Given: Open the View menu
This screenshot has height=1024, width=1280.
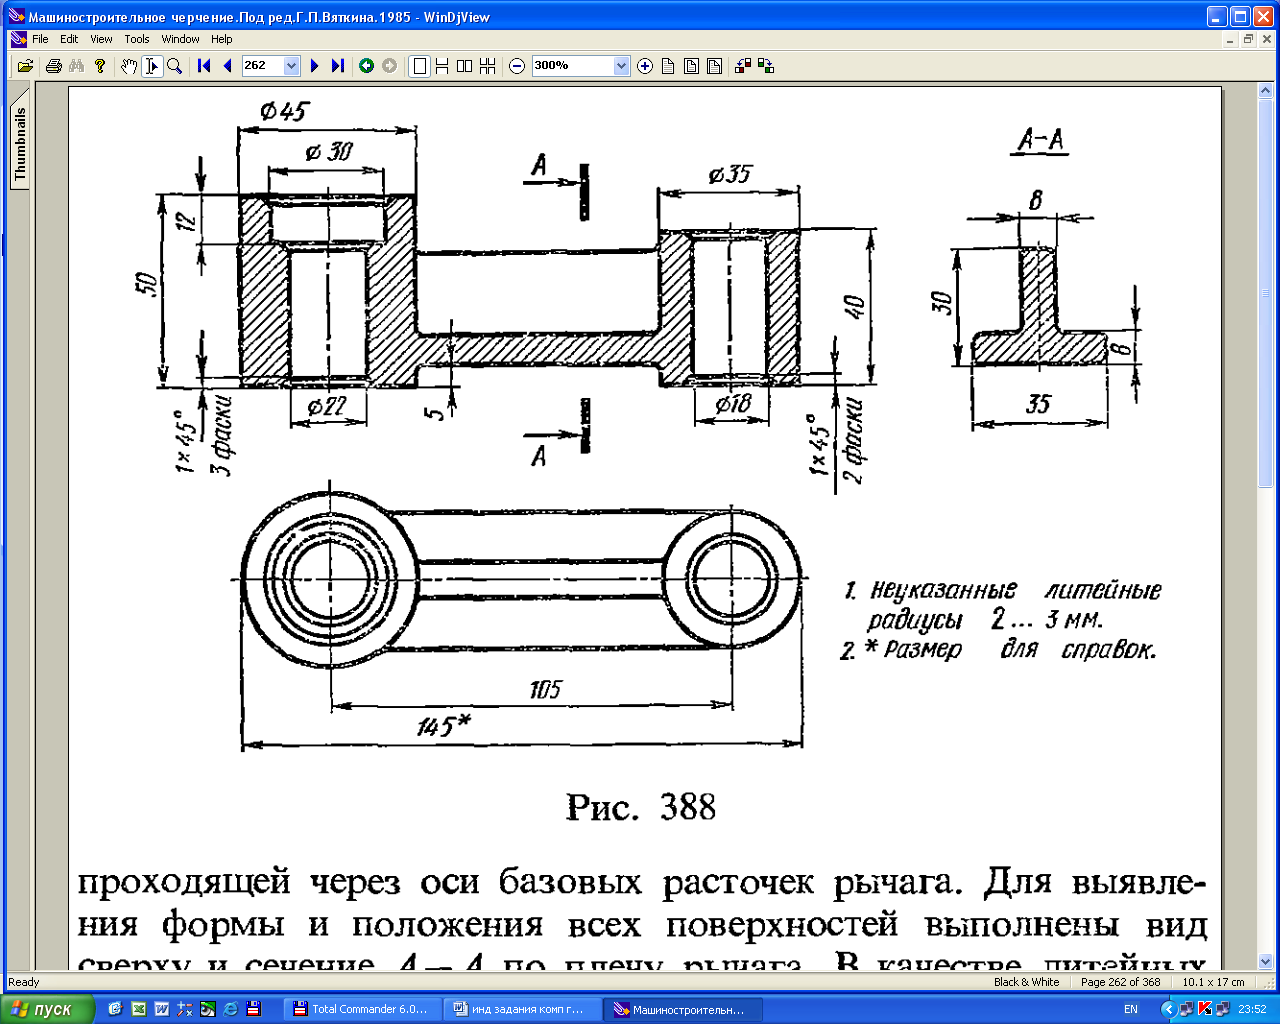Looking at the screenshot, I should 101,39.
